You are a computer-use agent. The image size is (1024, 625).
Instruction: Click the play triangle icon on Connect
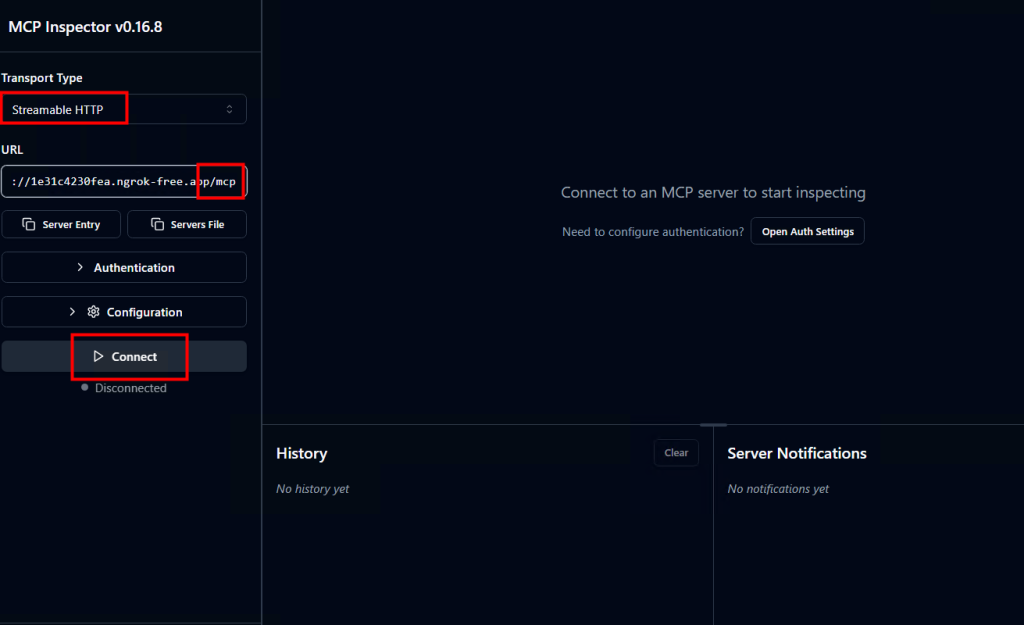point(98,357)
